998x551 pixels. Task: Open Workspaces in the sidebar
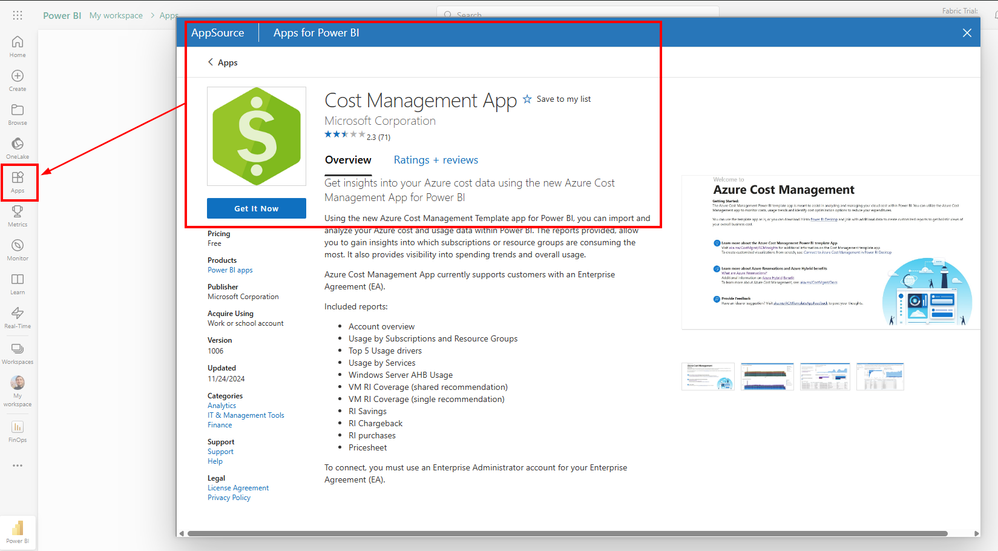tap(17, 353)
